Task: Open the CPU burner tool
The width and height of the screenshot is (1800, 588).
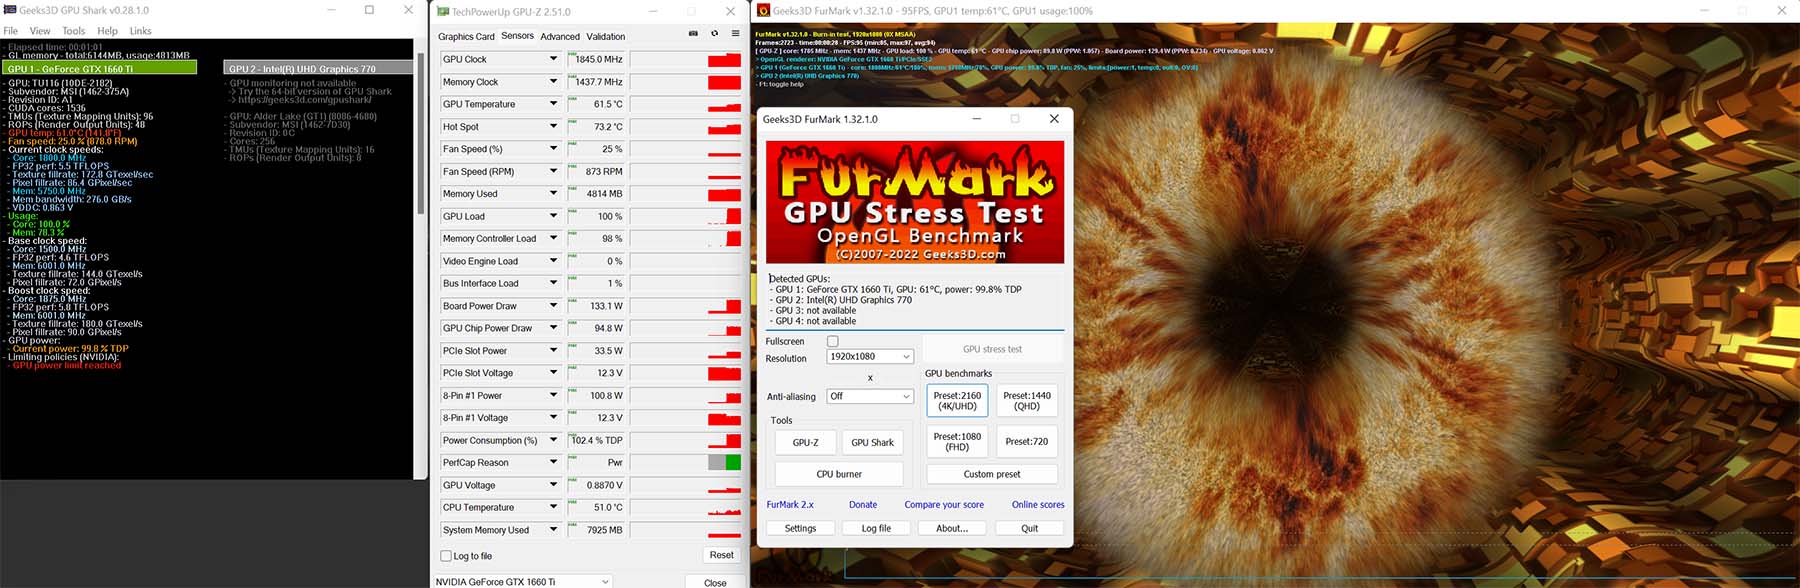Action: coord(839,474)
